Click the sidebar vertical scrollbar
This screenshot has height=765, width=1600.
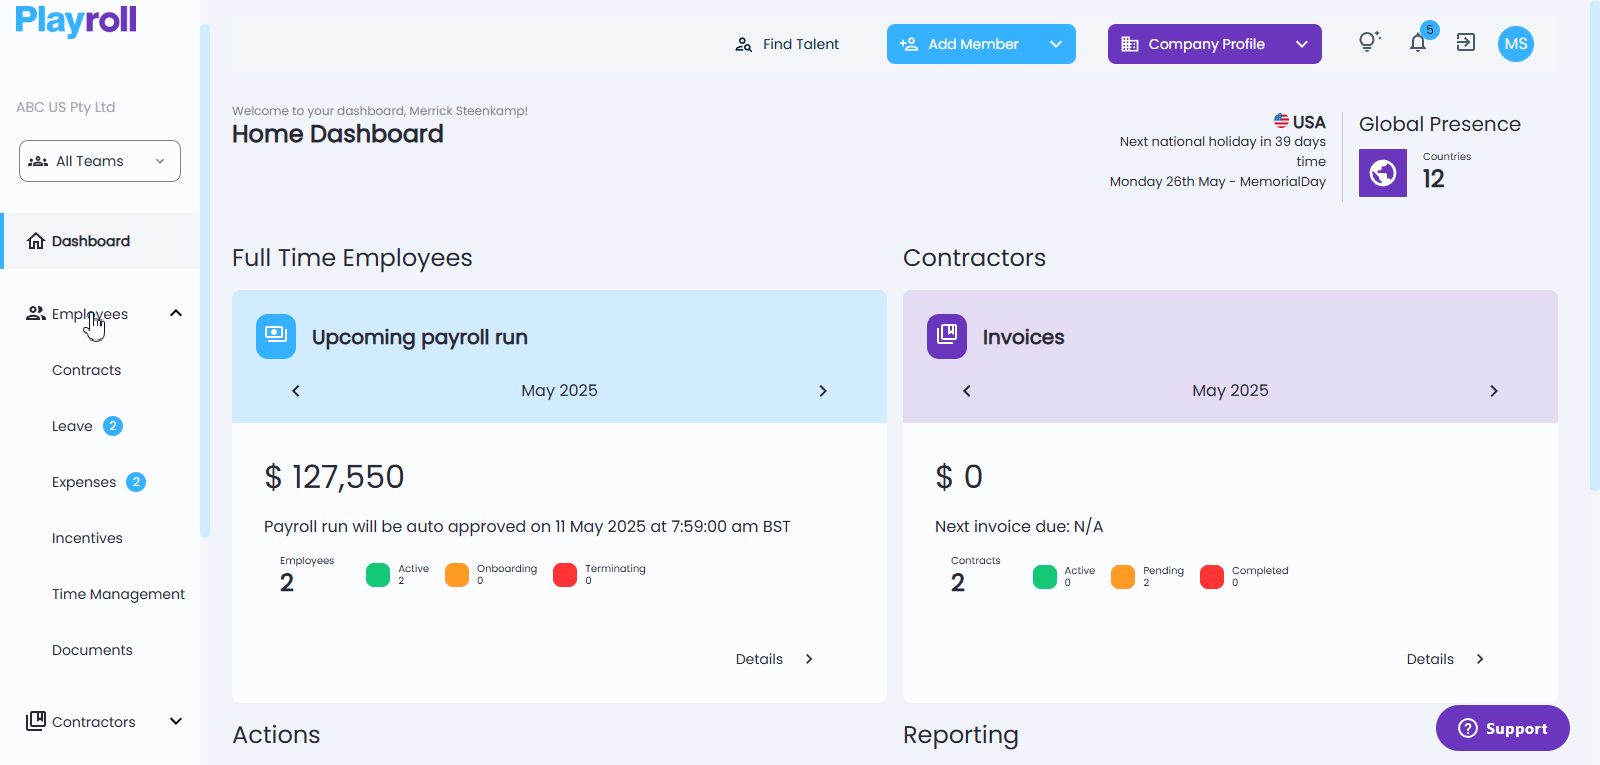[205, 280]
